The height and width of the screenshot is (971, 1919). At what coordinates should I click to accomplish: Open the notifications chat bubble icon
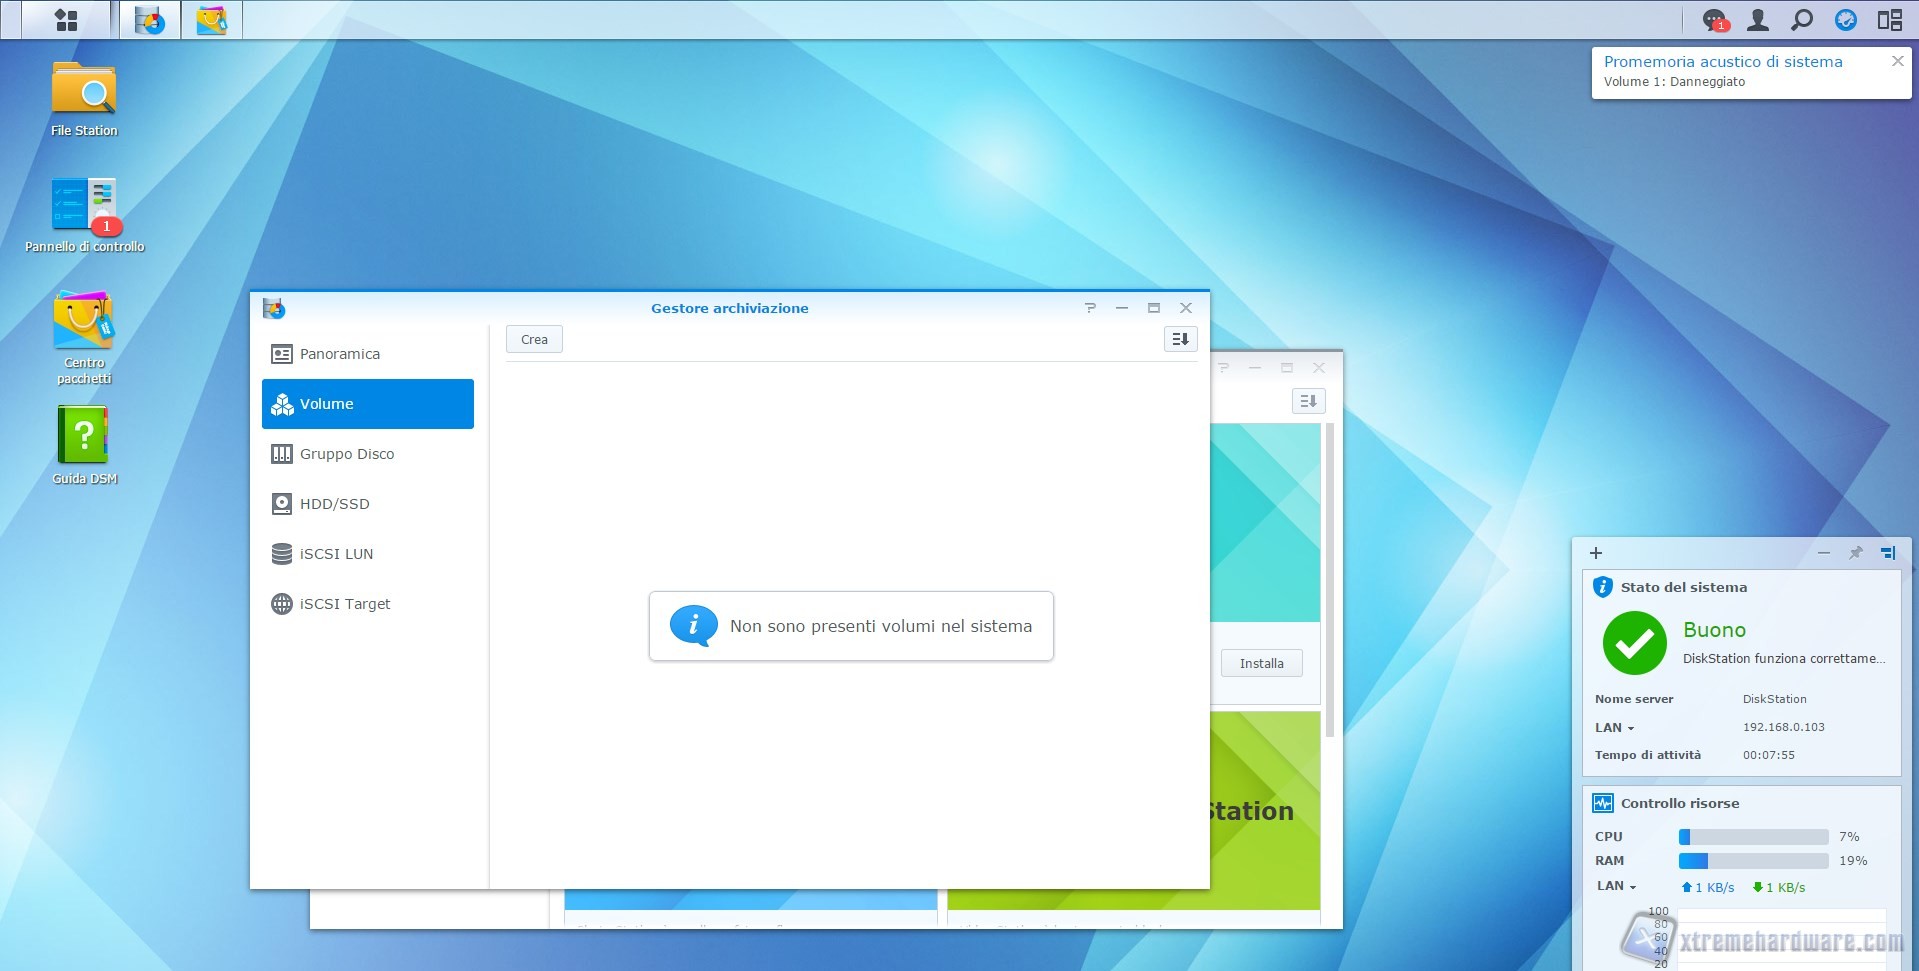(1714, 20)
